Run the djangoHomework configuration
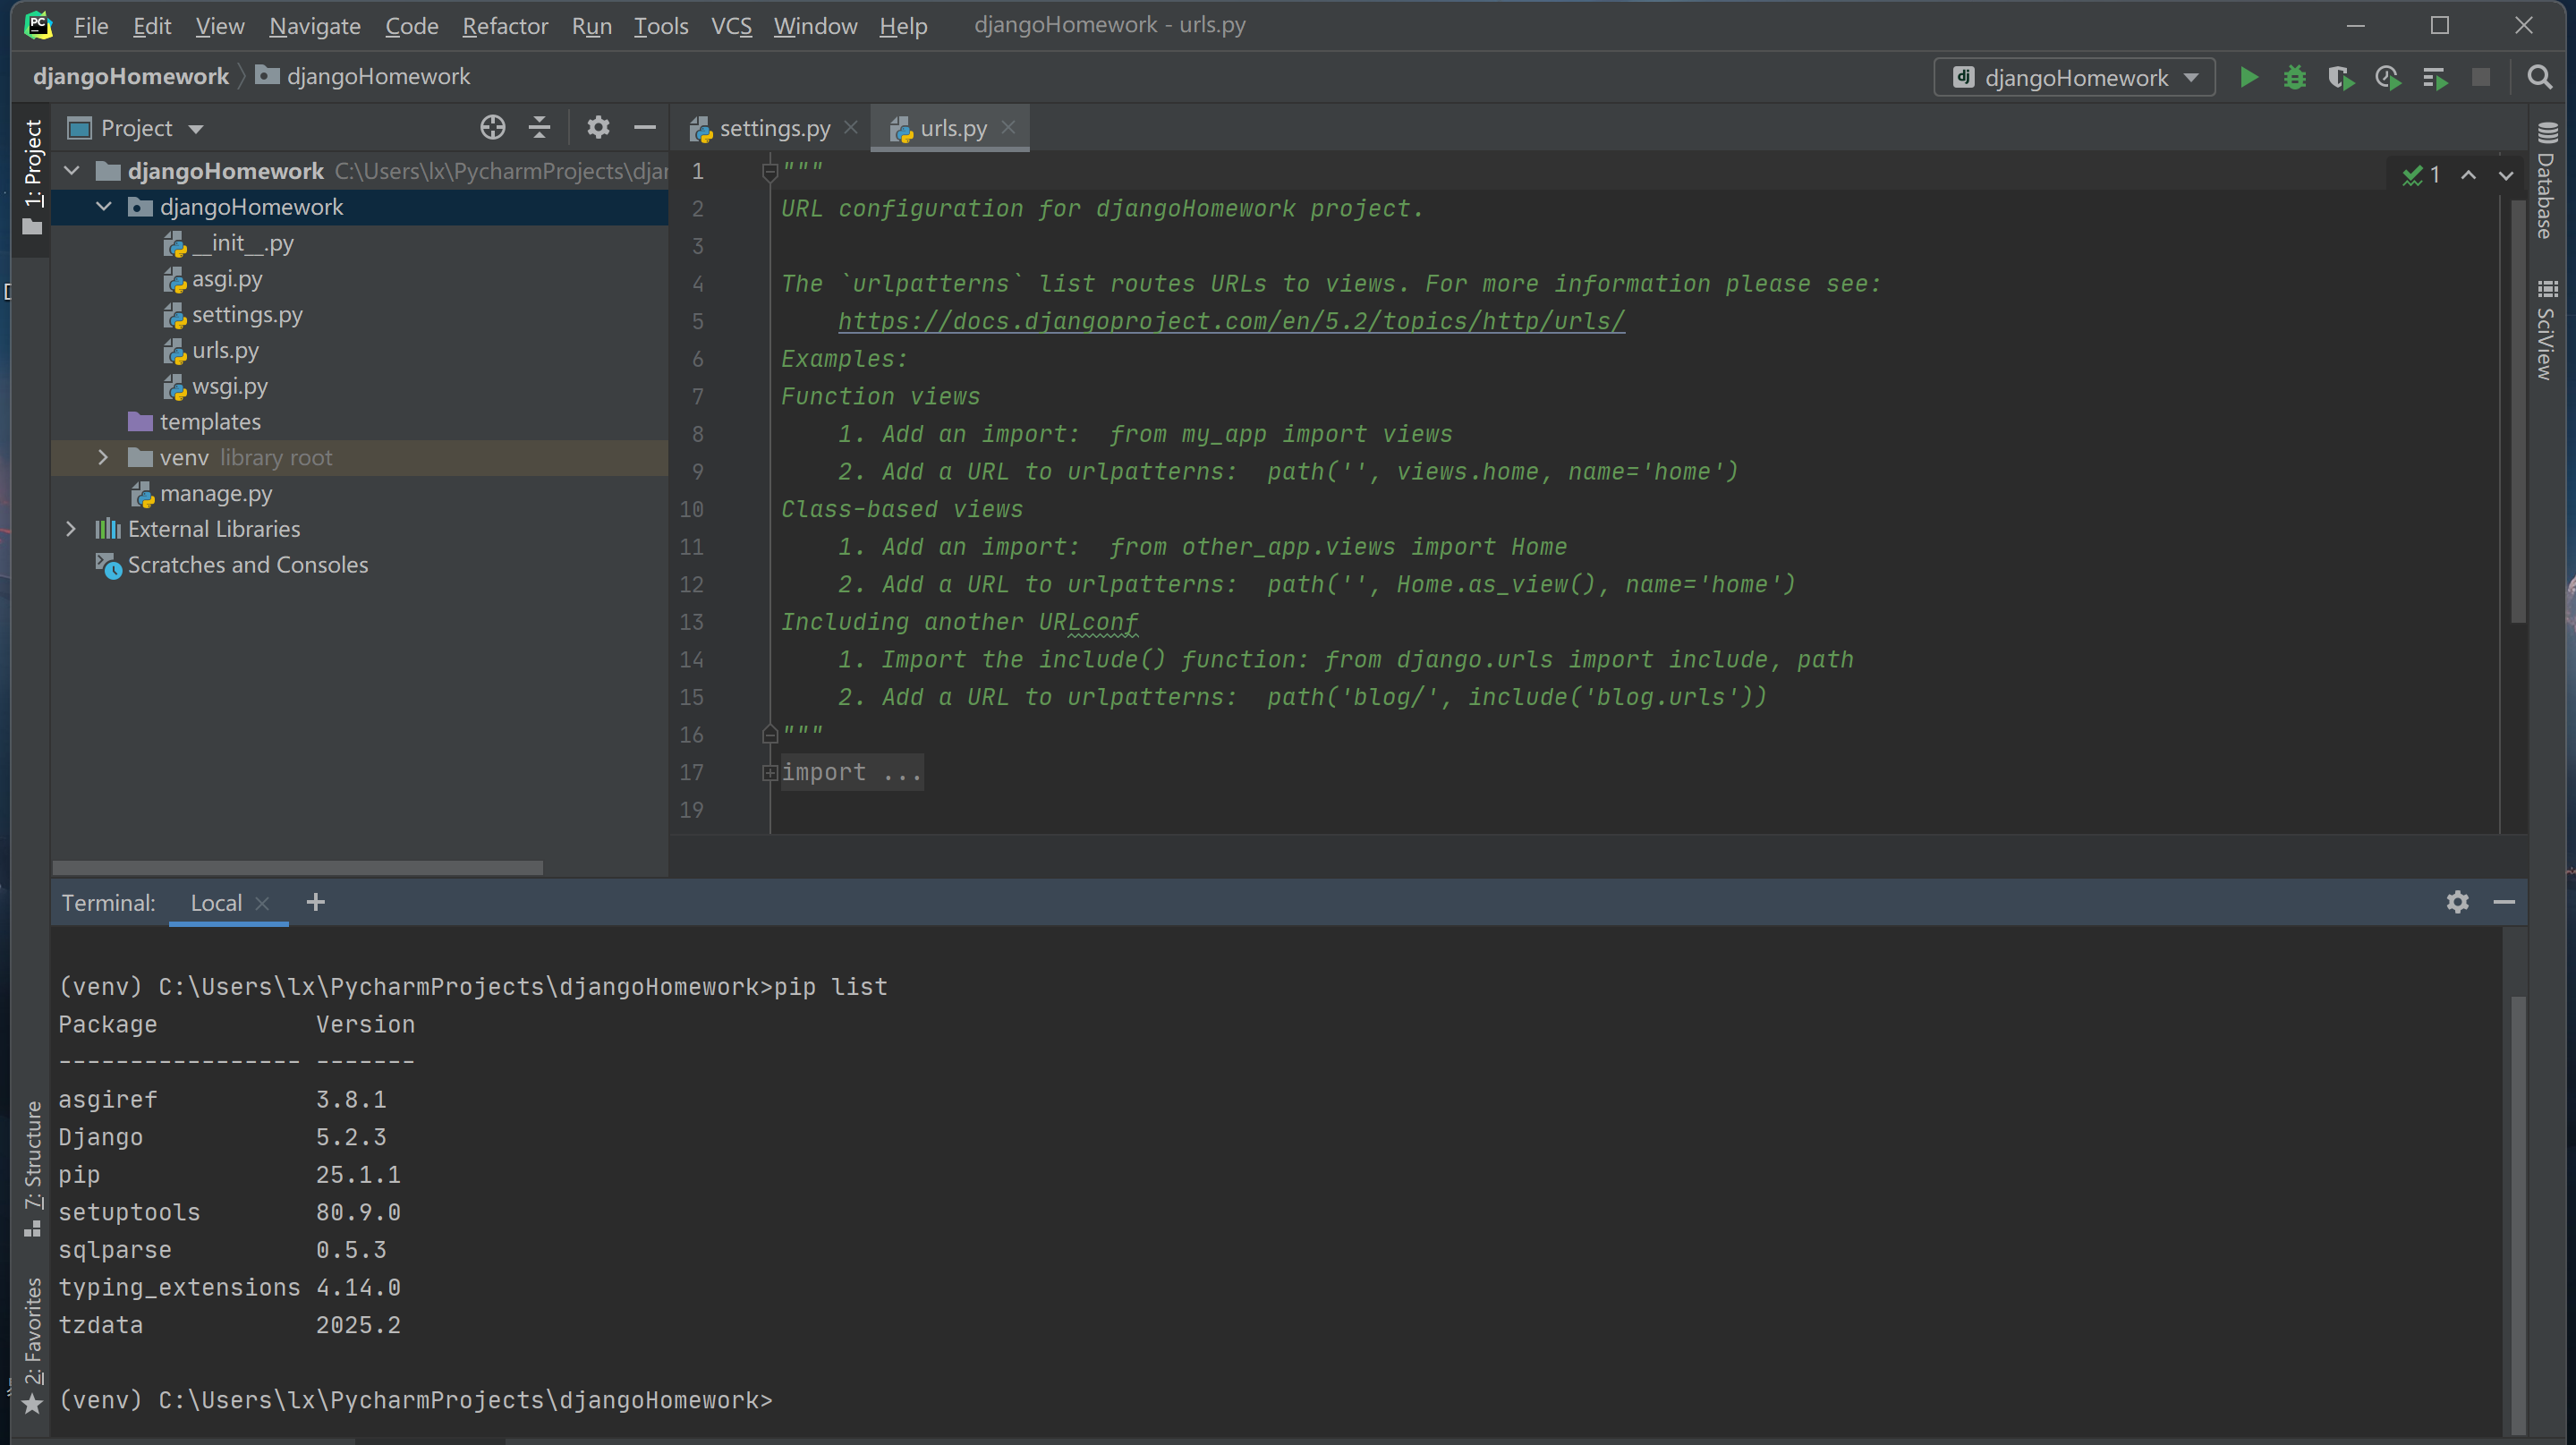2576x1445 pixels. [x=2248, y=78]
